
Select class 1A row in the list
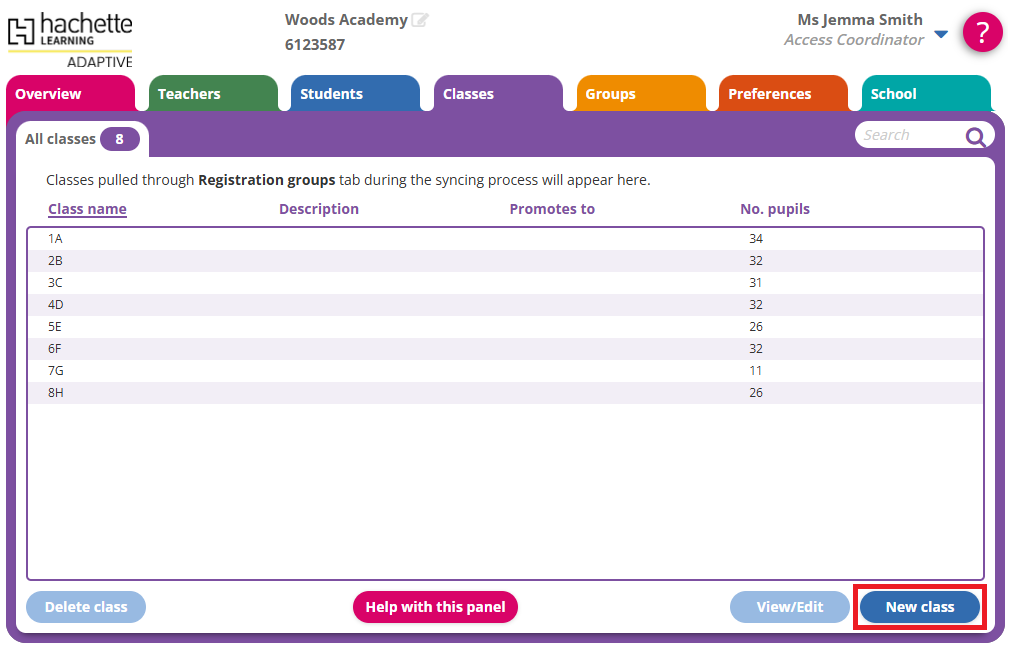(x=400, y=239)
